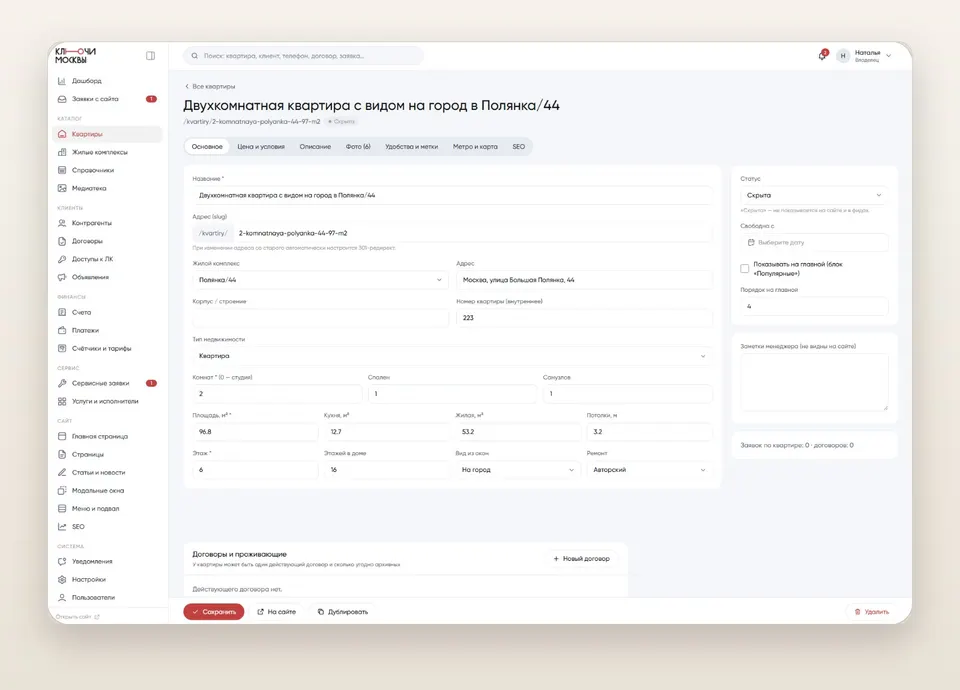Open Сервисные заявки in the sidebar
Viewport: 960px width, 690px height.
107,383
